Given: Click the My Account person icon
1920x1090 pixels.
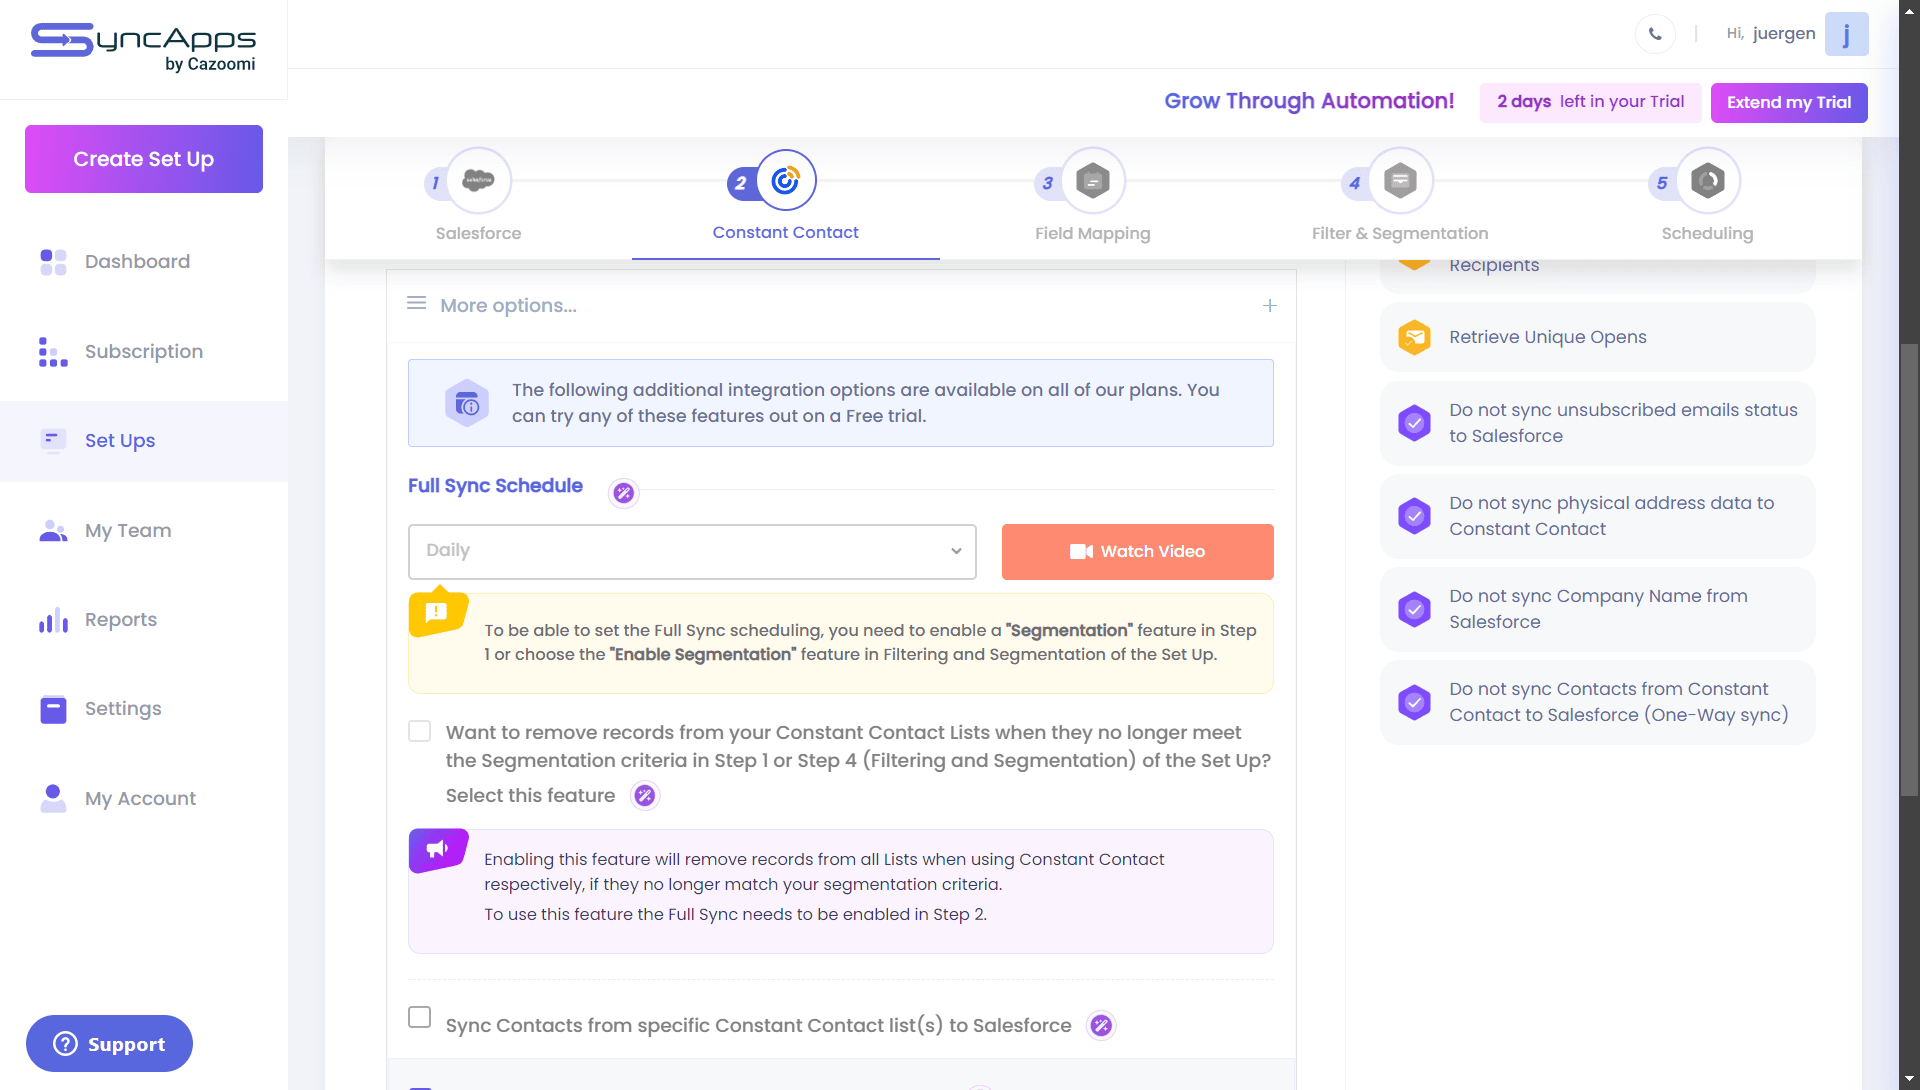Looking at the screenshot, I should [53, 798].
